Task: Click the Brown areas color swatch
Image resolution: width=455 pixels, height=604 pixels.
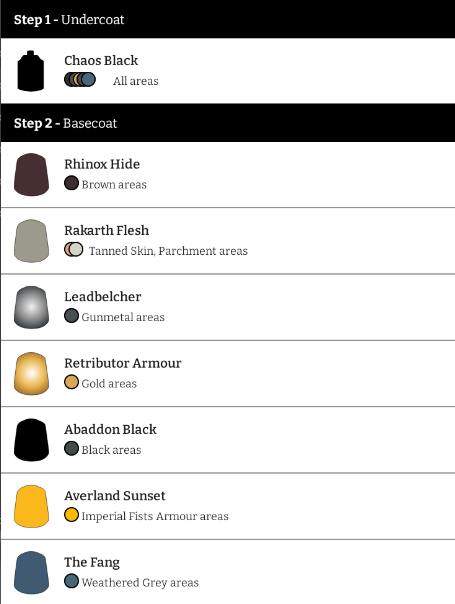Action: point(71,183)
